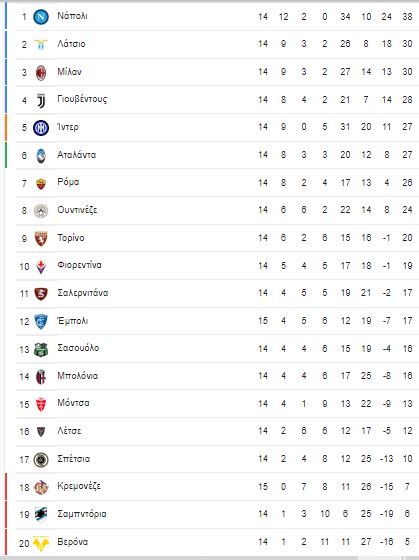Click the Ουντινέζε team name

click(x=77, y=210)
